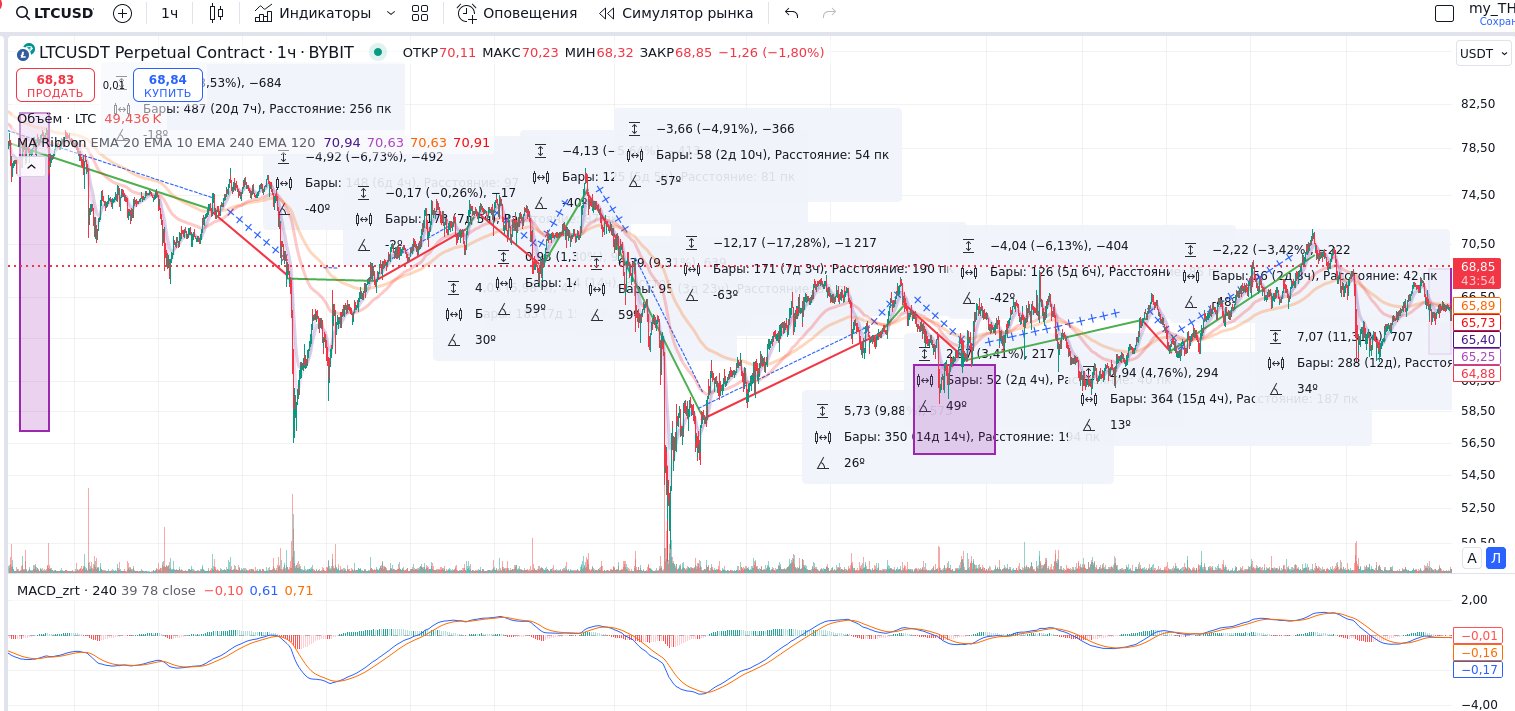
Task: Expand the arrow next to Индикаторы
Action: pos(390,13)
